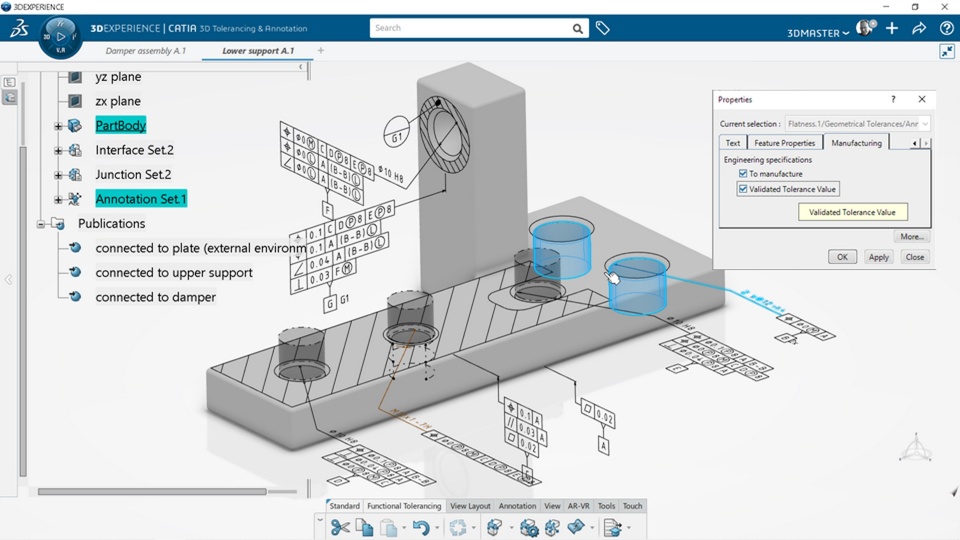The height and width of the screenshot is (540, 960).
Task: Toggle the Validated Tolerance Value checkbox
Action: click(743, 189)
